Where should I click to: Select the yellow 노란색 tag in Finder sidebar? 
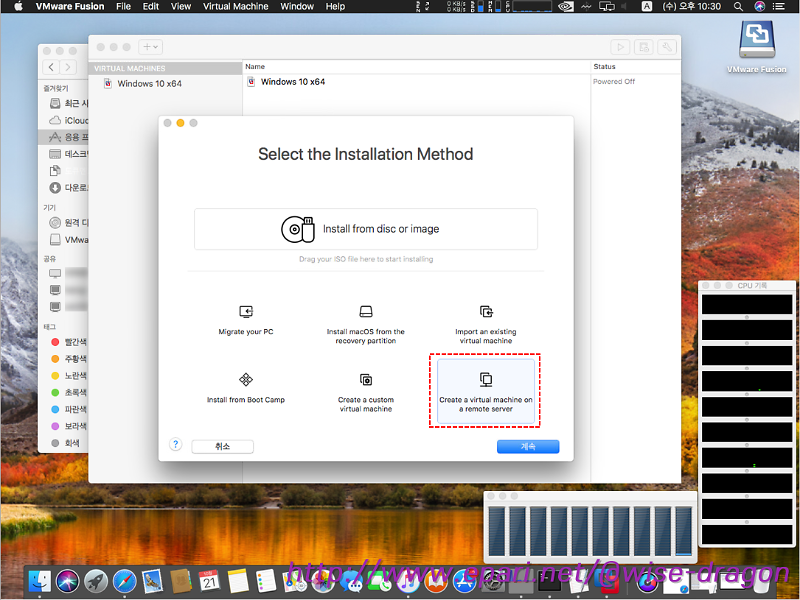pyautogui.click(x=69, y=376)
